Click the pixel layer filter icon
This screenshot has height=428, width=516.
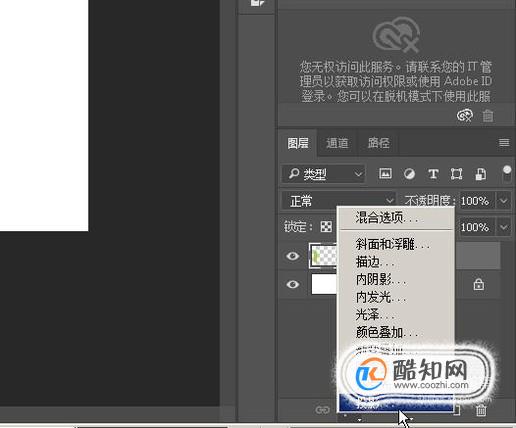coord(385,174)
